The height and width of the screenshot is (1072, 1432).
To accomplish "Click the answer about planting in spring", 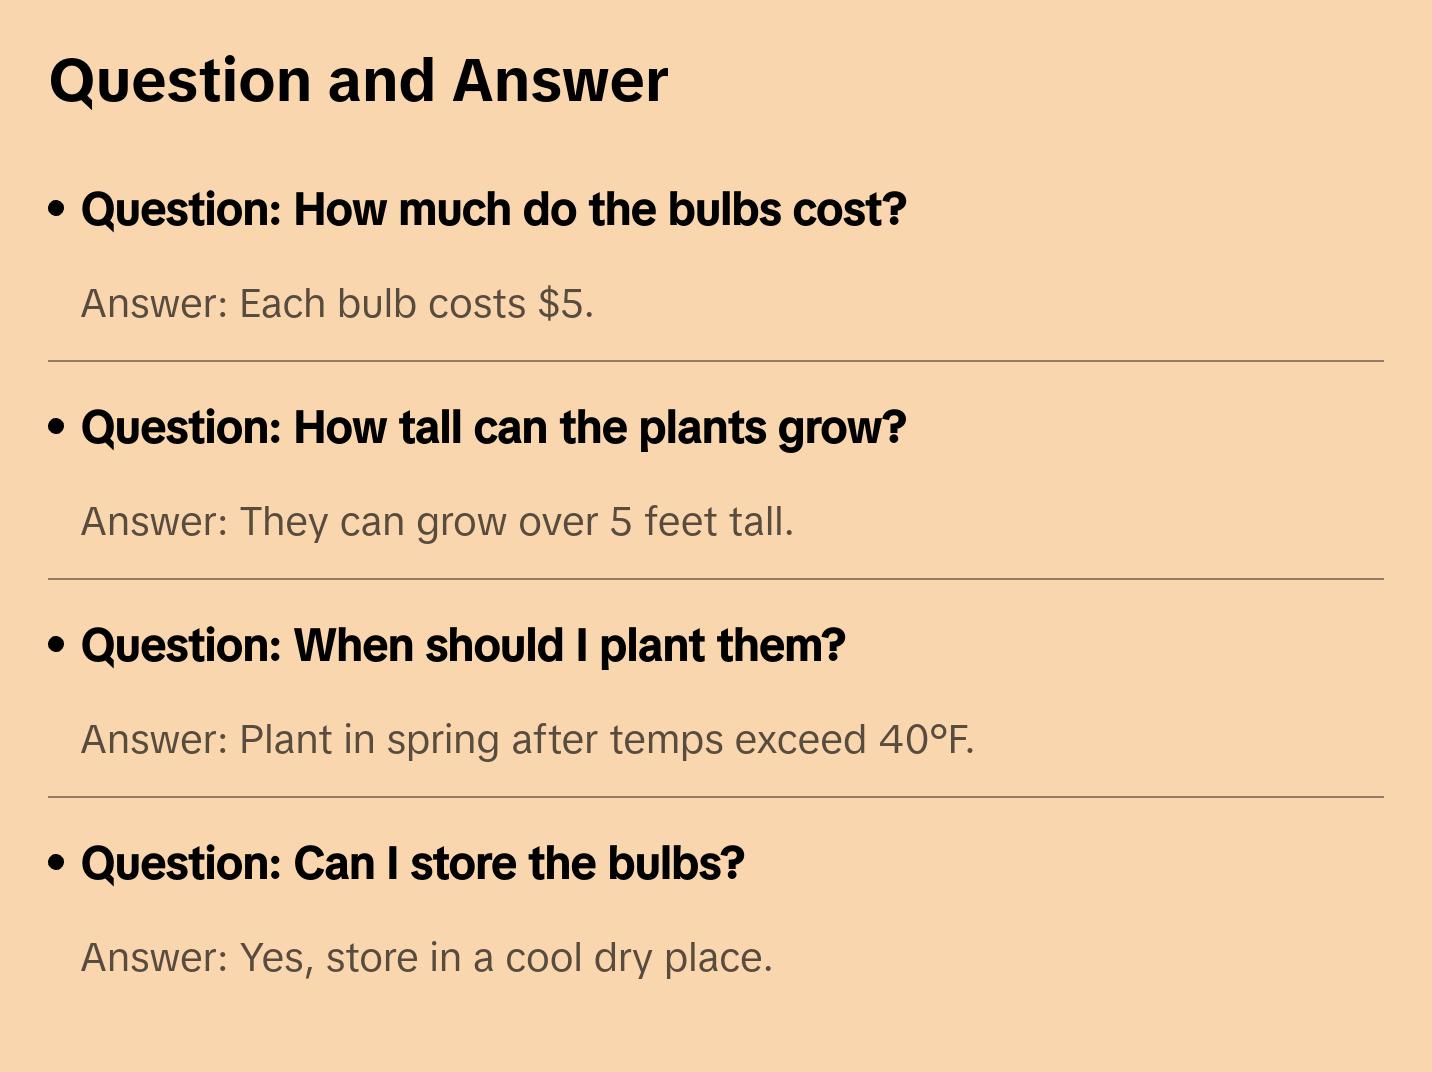I will (527, 740).
